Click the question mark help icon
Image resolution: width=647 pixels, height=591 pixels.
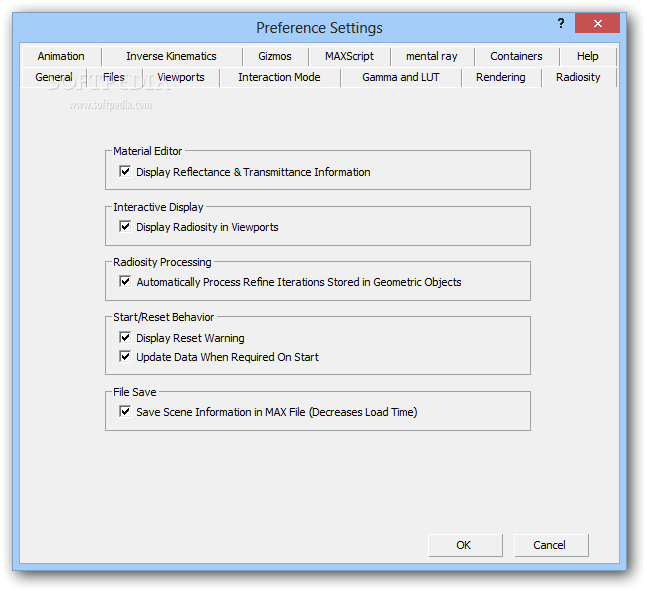561,24
